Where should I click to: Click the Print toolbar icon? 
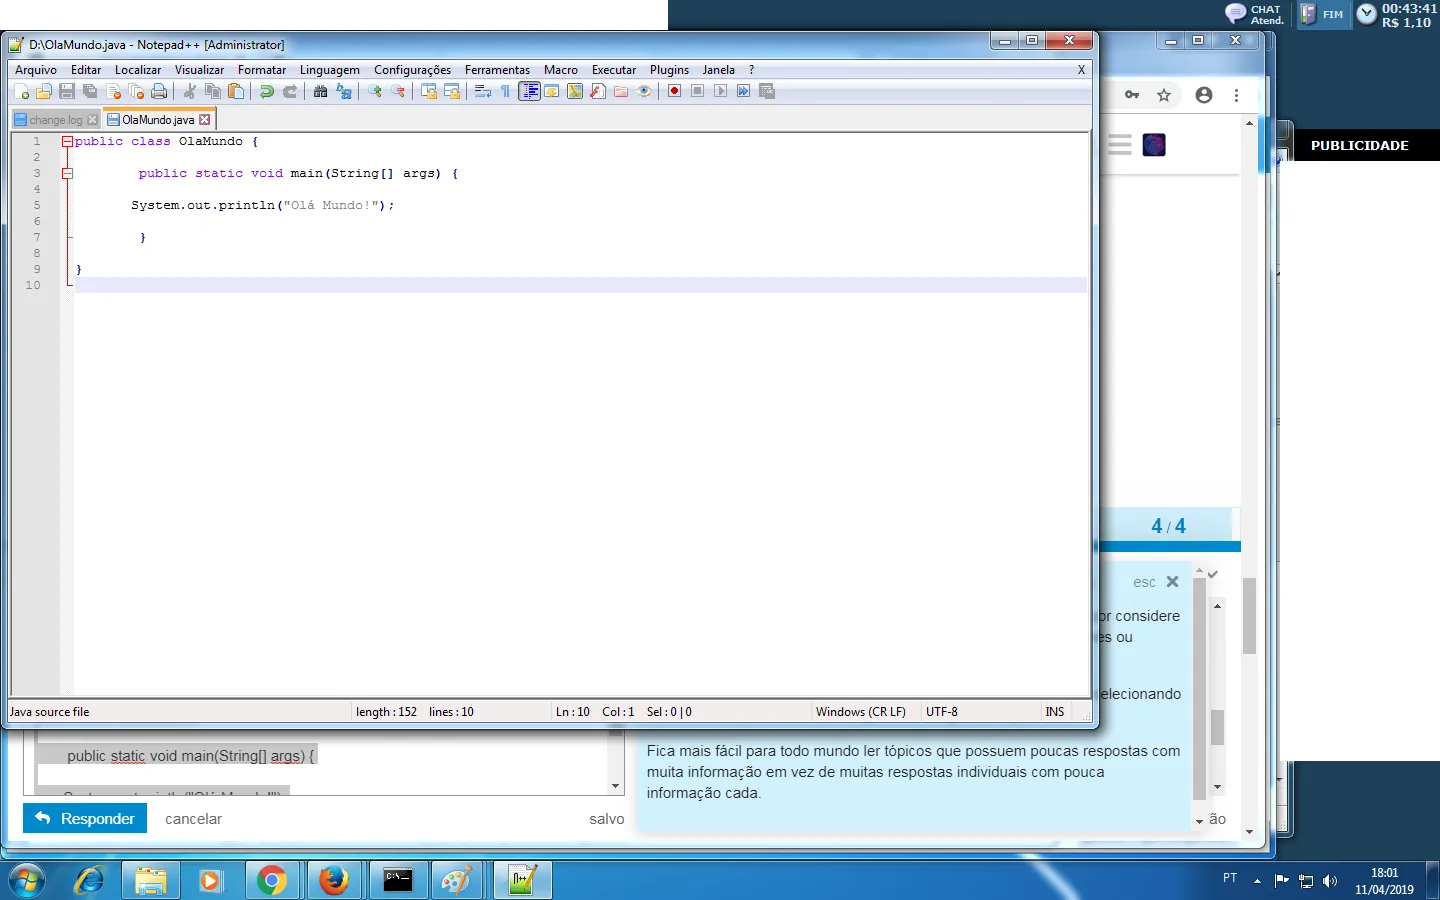pos(159,91)
